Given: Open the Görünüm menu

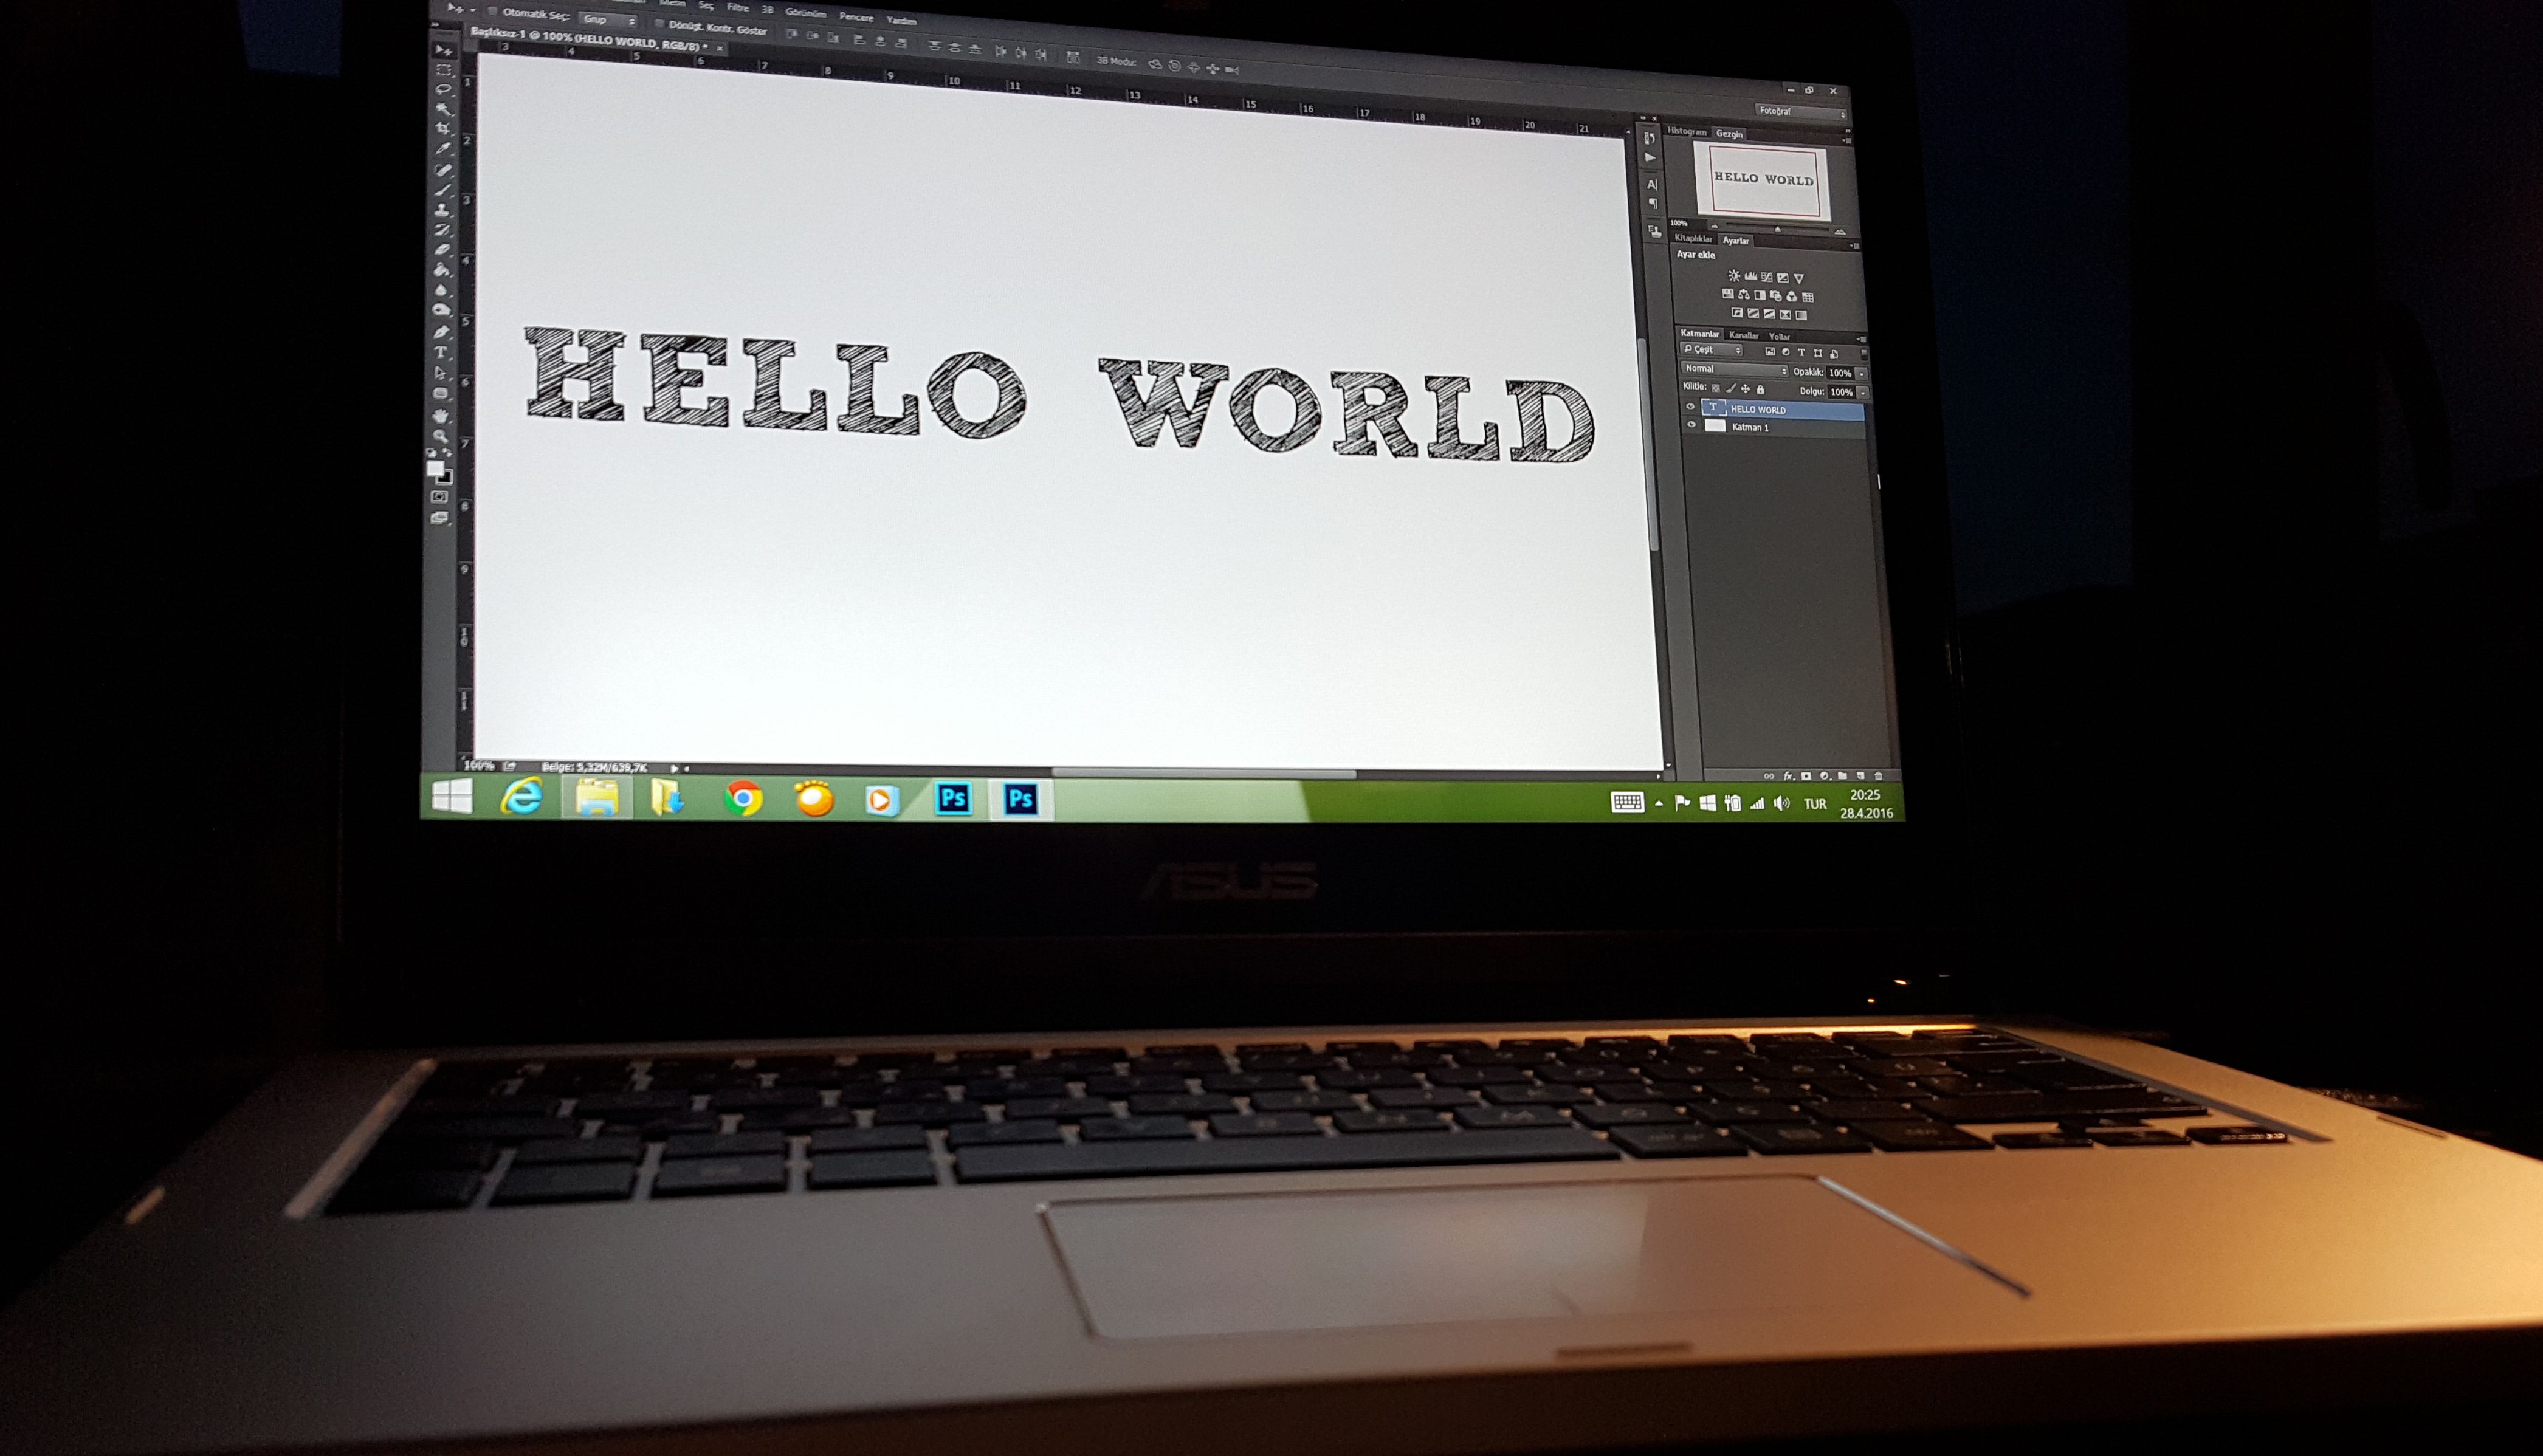Looking at the screenshot, I should 806,13.
